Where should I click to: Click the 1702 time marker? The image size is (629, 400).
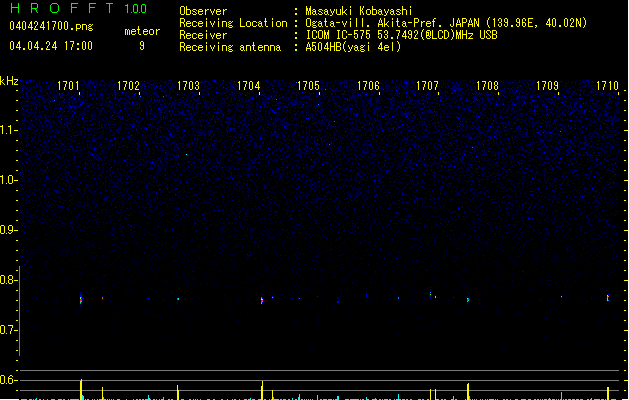128,86
